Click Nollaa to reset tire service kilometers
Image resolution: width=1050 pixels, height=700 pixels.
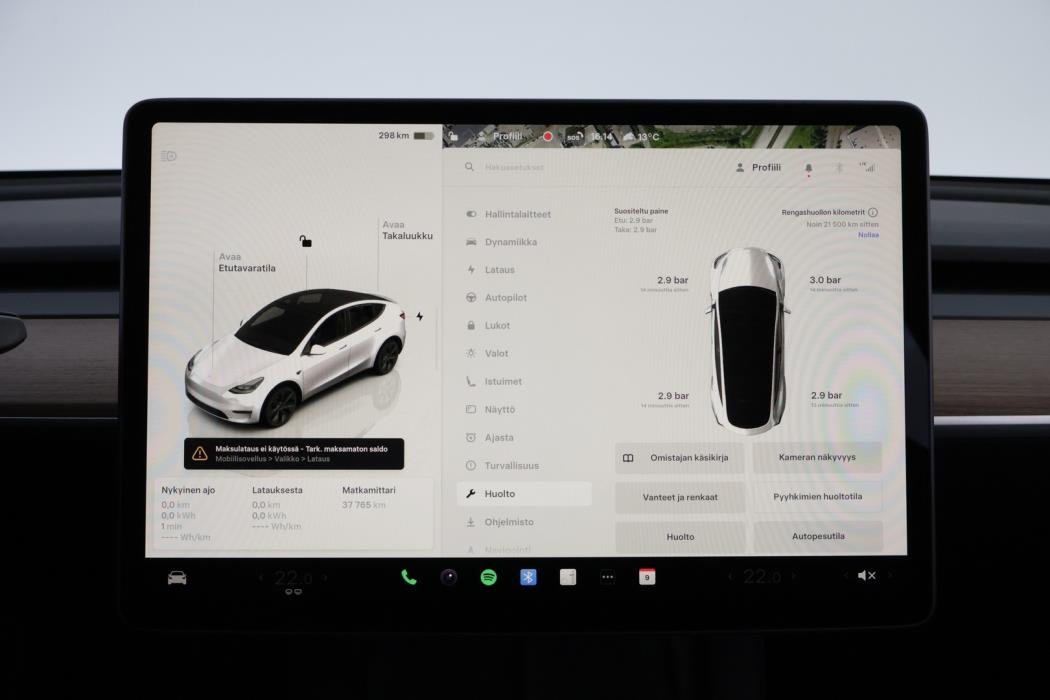click(868, 234)
